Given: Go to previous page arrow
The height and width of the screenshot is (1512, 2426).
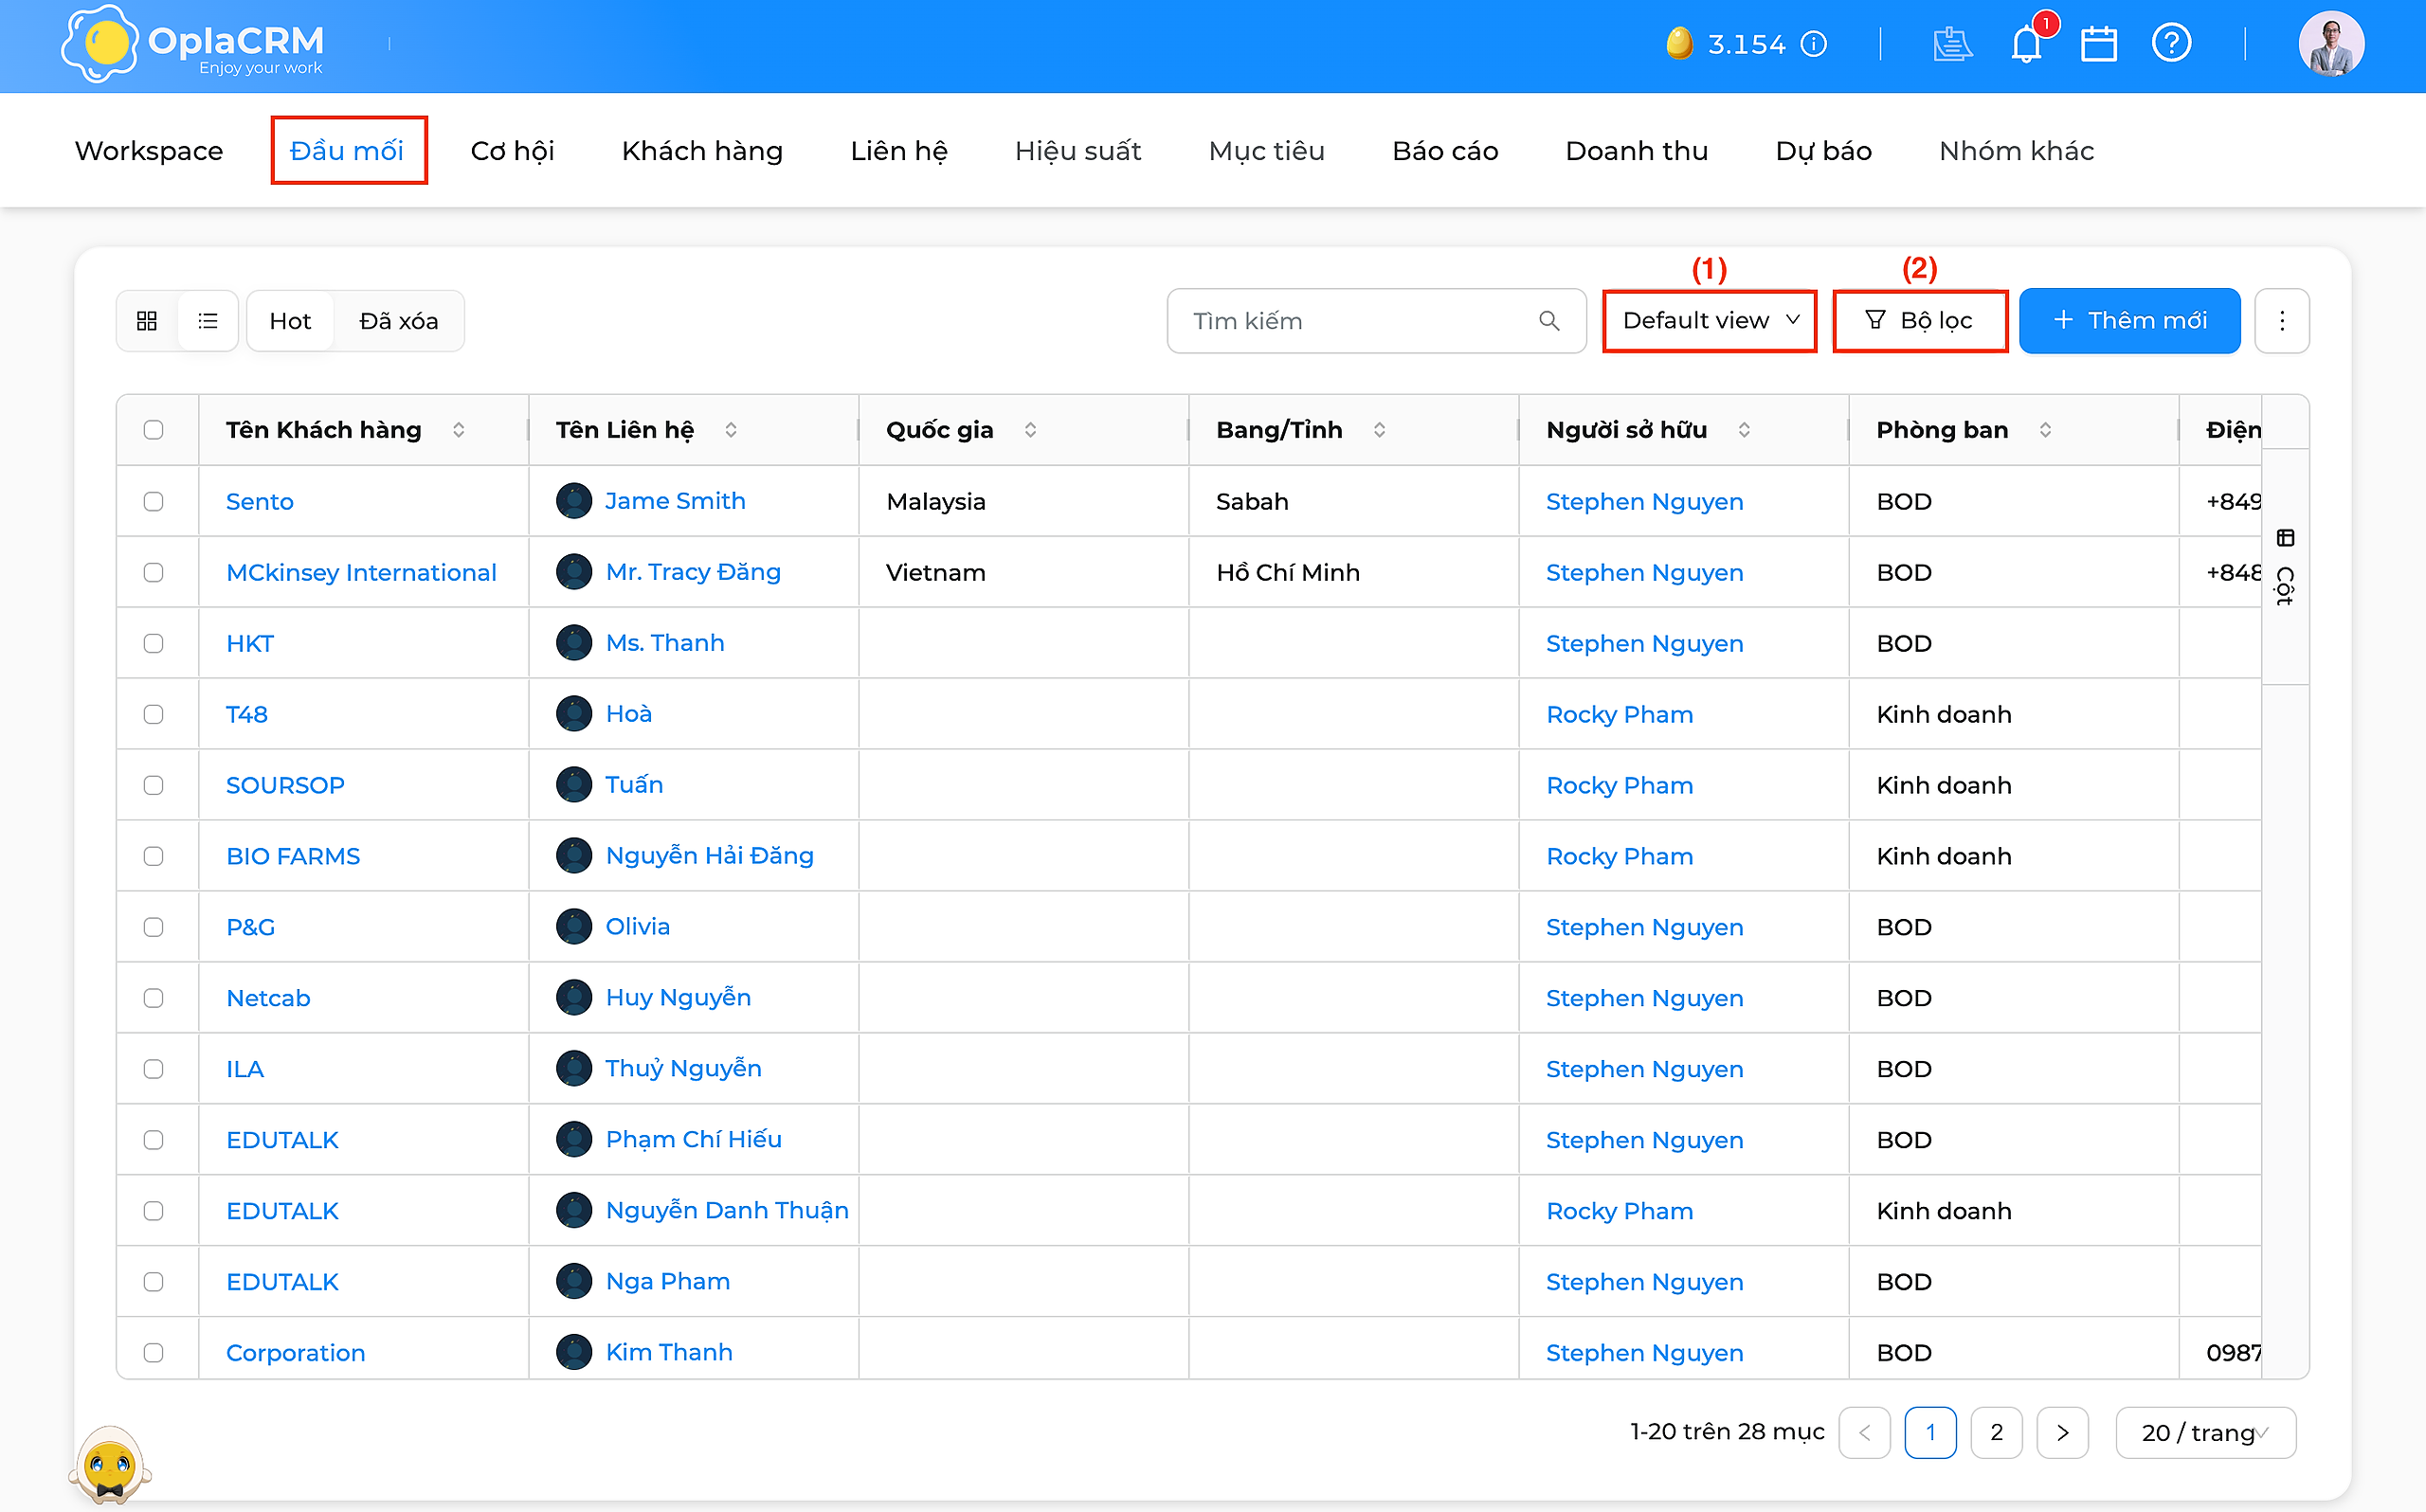Looking at the screenshot, I should pos(1865,1433).
